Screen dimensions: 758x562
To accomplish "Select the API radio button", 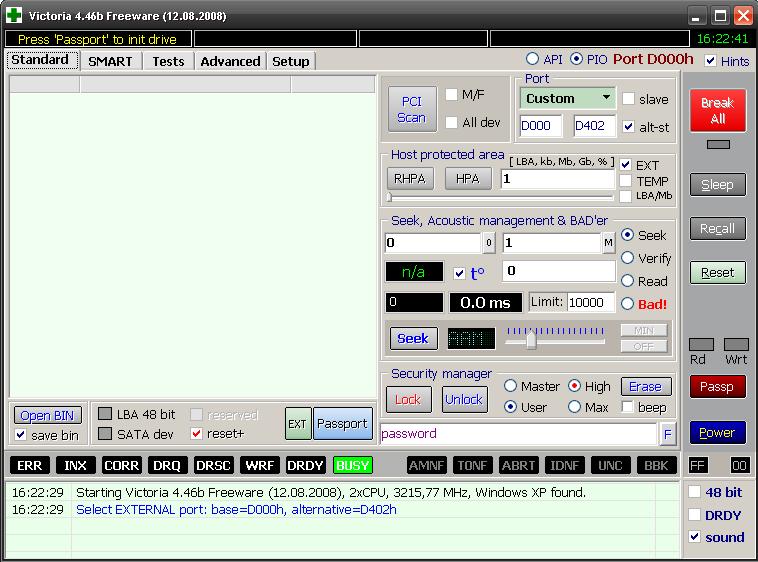I will (532, 59).
